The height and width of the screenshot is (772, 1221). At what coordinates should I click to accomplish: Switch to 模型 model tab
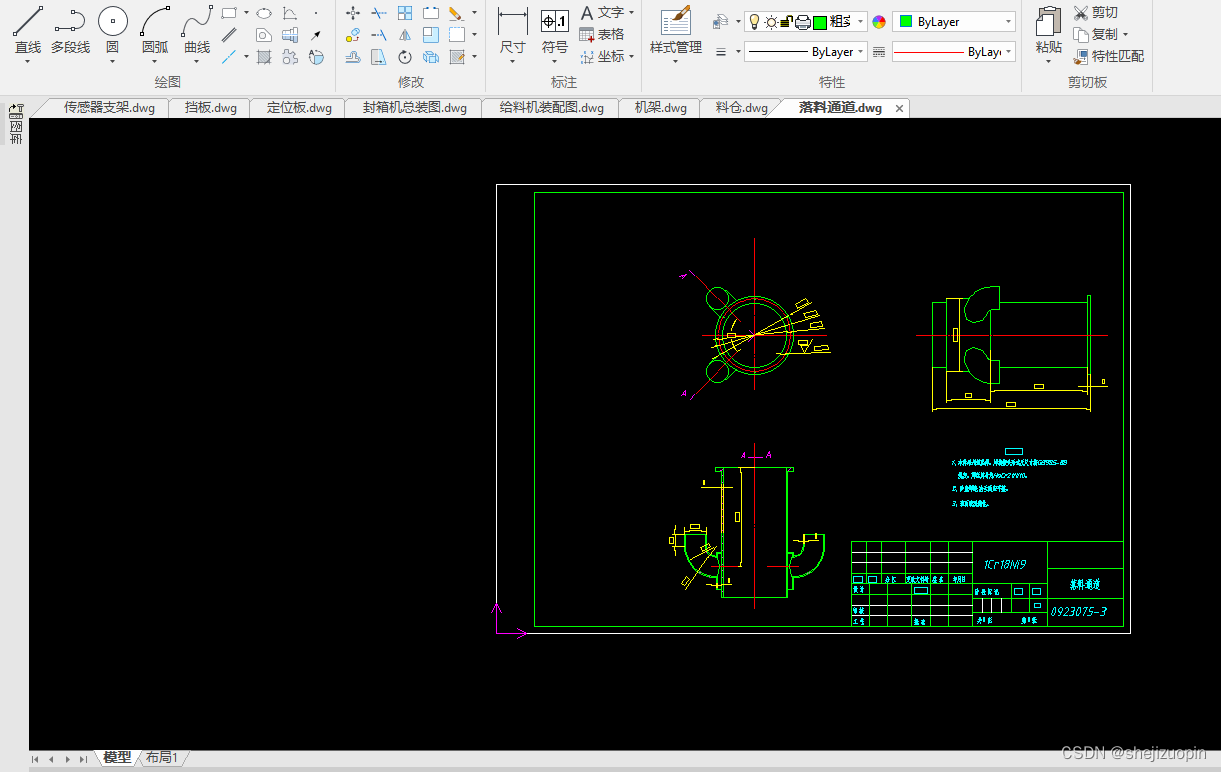(117, 758)
